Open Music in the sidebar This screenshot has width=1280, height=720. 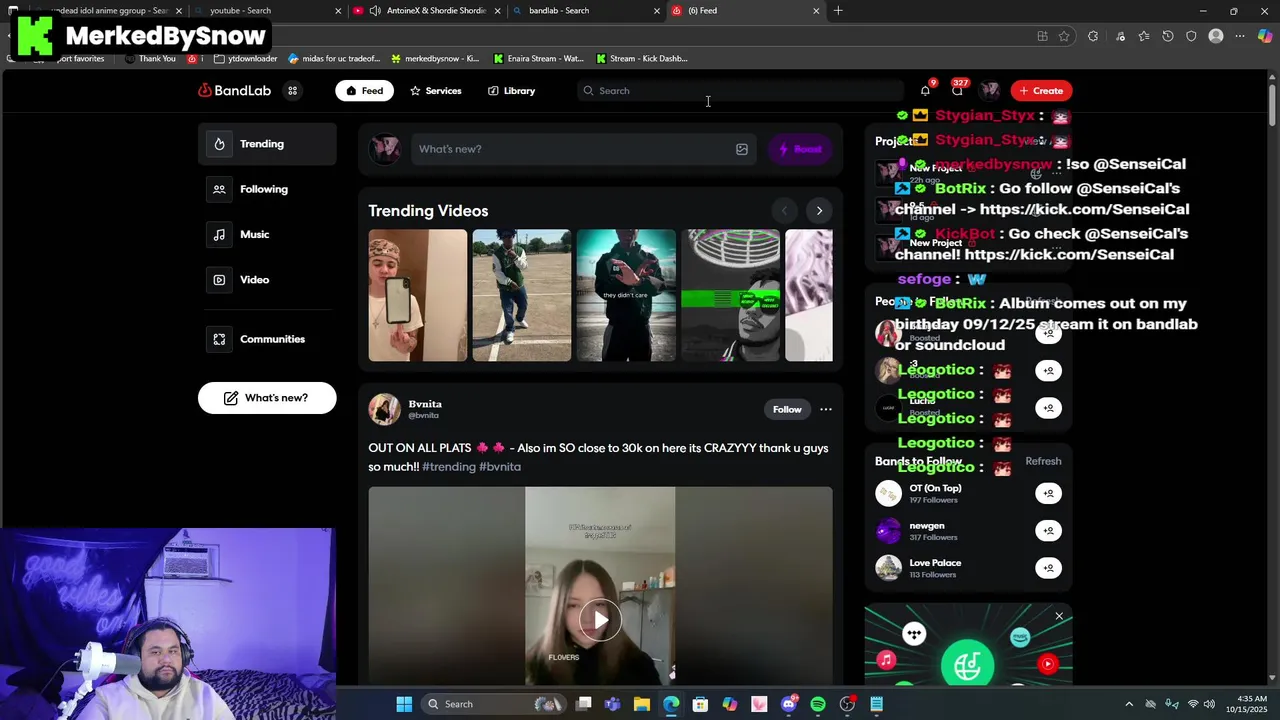[x=267, y=234]
